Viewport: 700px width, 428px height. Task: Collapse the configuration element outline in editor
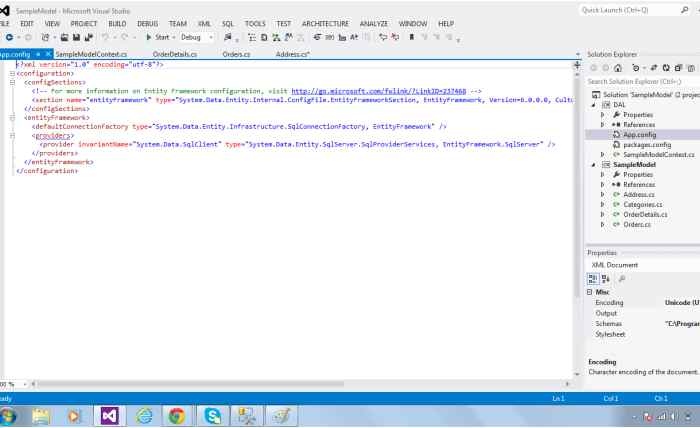tap(12, 74)
